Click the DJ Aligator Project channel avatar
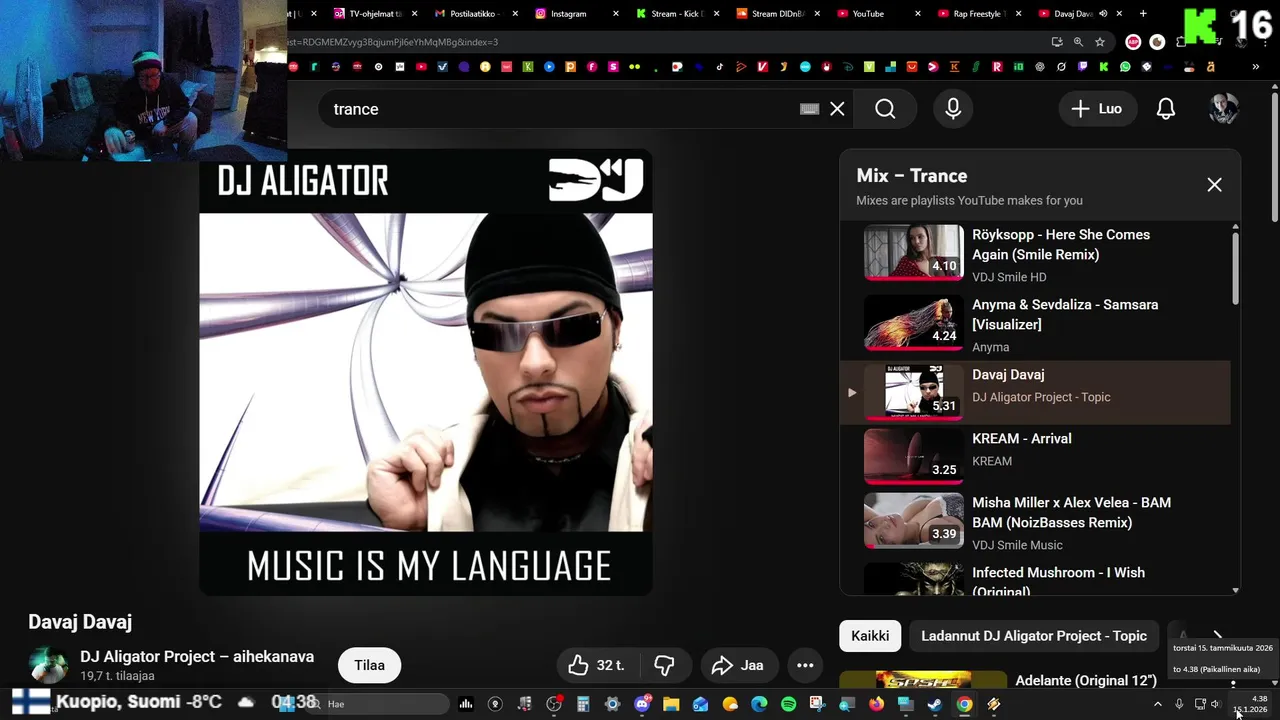1280x720 pixels. point(48,665)
